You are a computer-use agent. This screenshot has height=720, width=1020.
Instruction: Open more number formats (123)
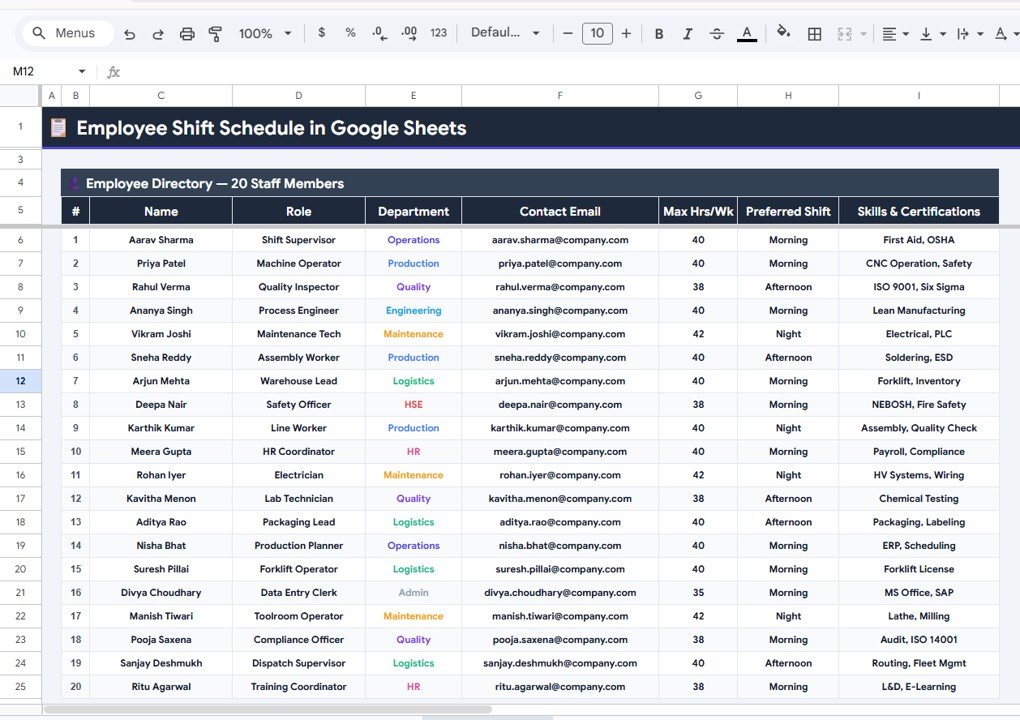[438, 33]
